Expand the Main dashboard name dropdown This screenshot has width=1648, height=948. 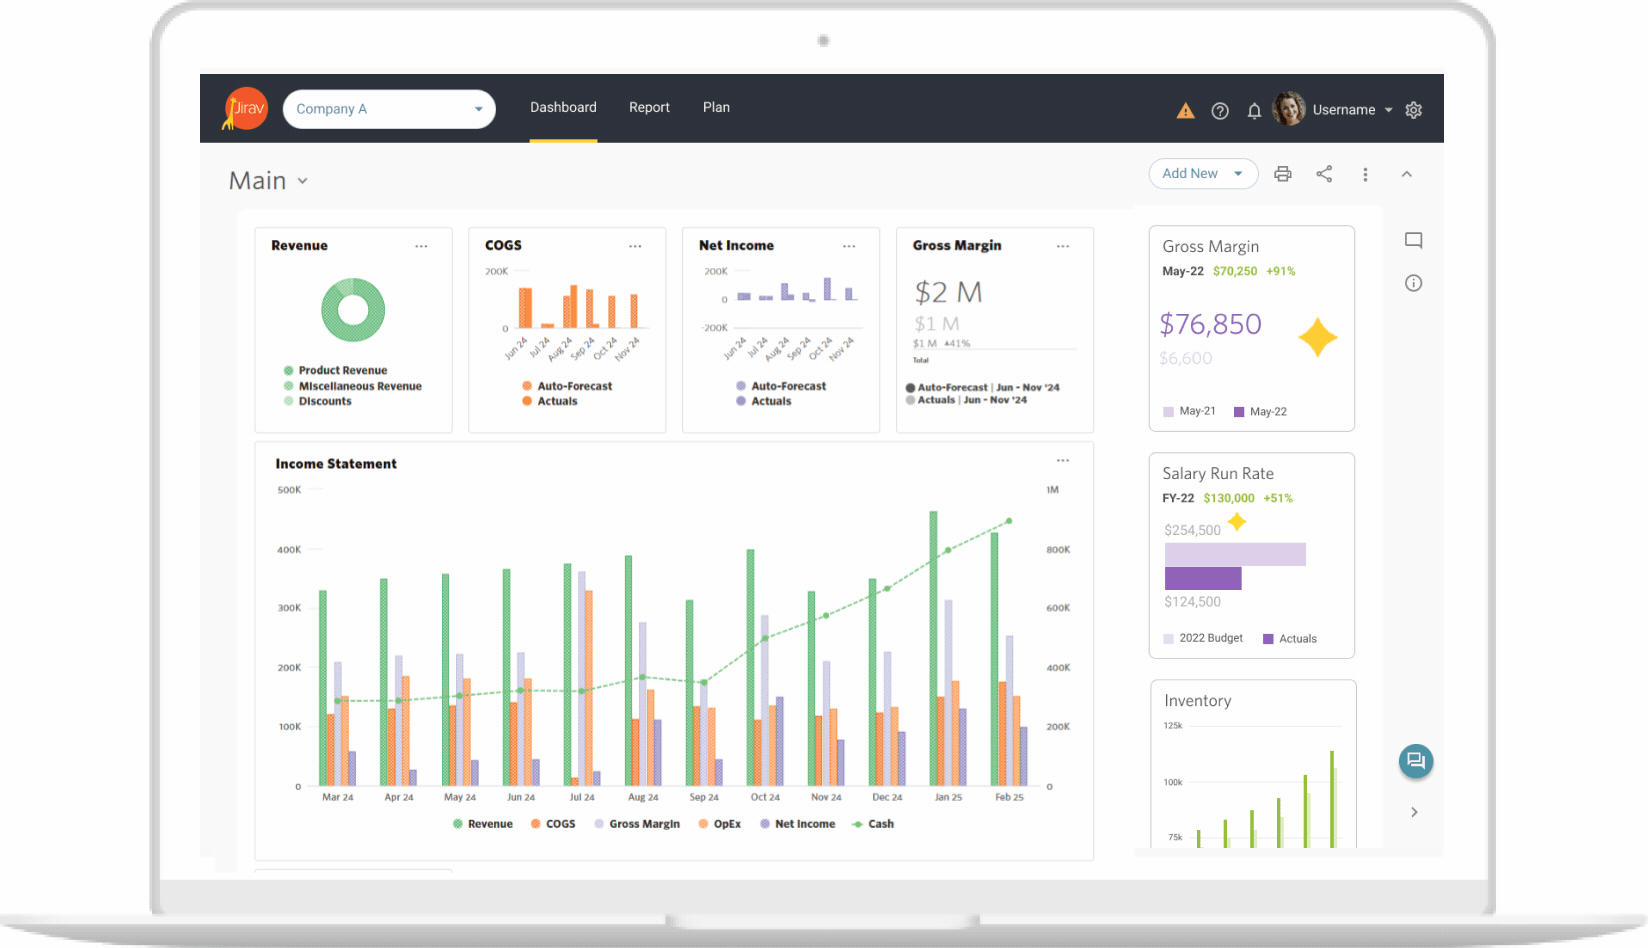click(x=301, y=180)
